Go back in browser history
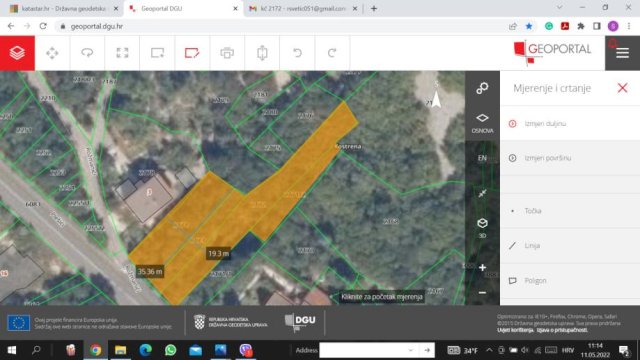This screenshot has height=360, width=640. coord(11,26)
